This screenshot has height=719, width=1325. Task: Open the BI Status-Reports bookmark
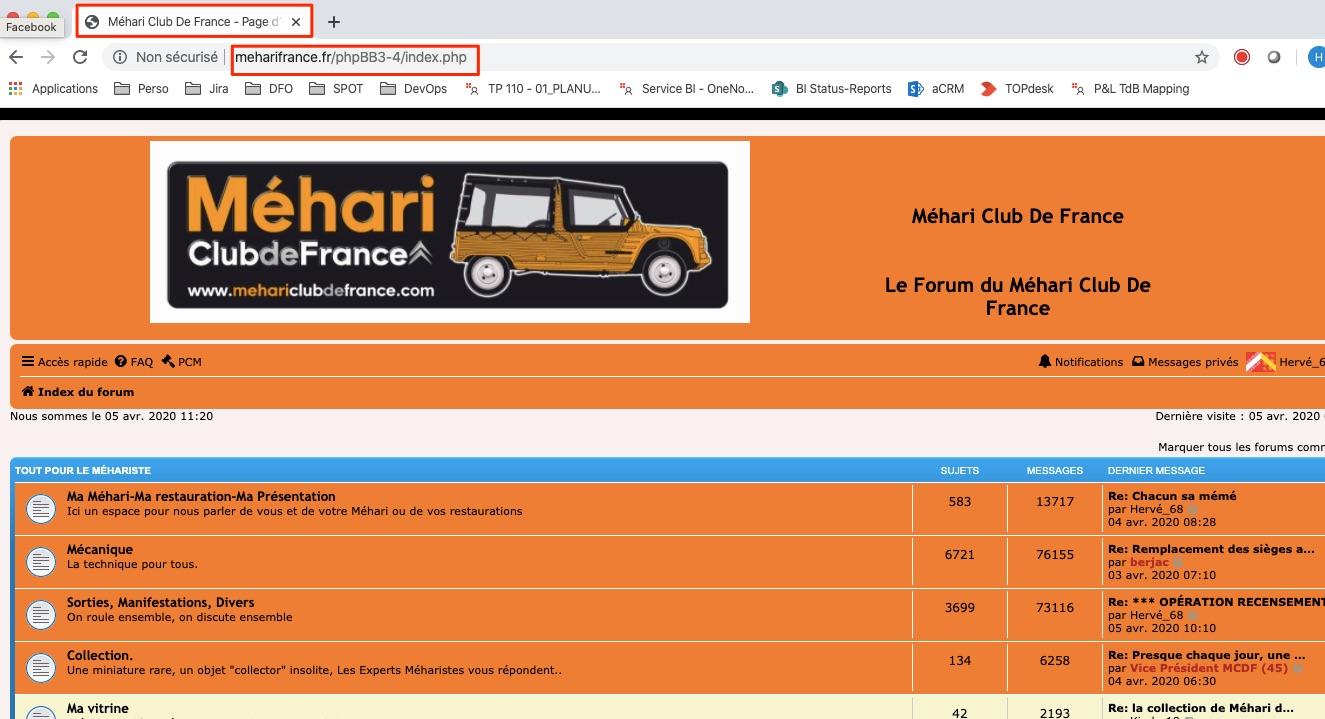(x=832, y=89)
